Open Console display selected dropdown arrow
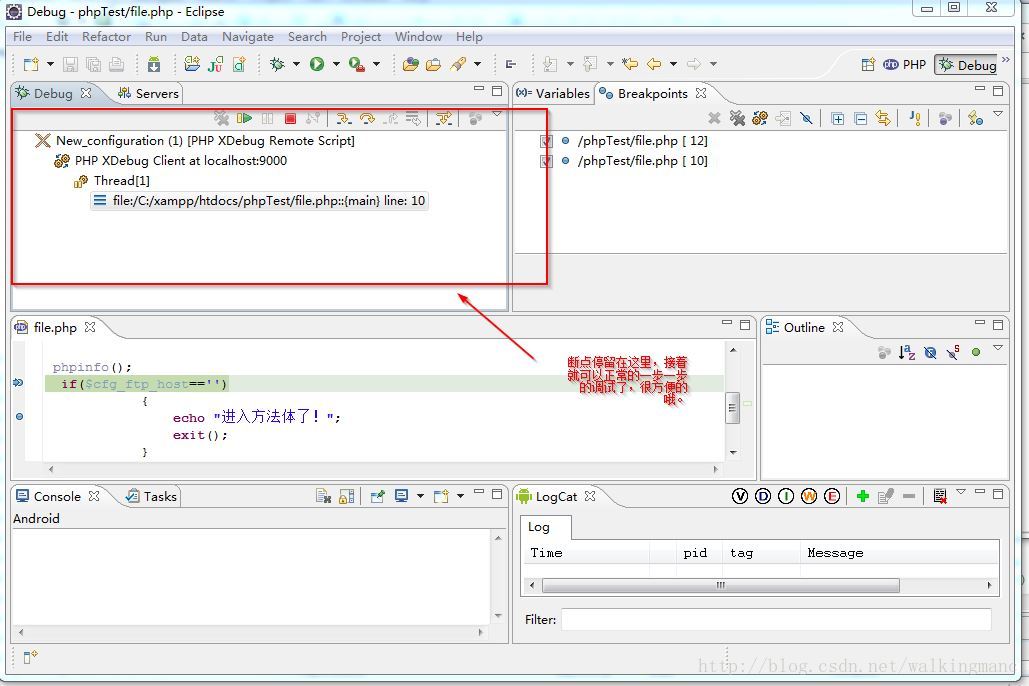This screenshot has width=1029, height=686. 420,496
